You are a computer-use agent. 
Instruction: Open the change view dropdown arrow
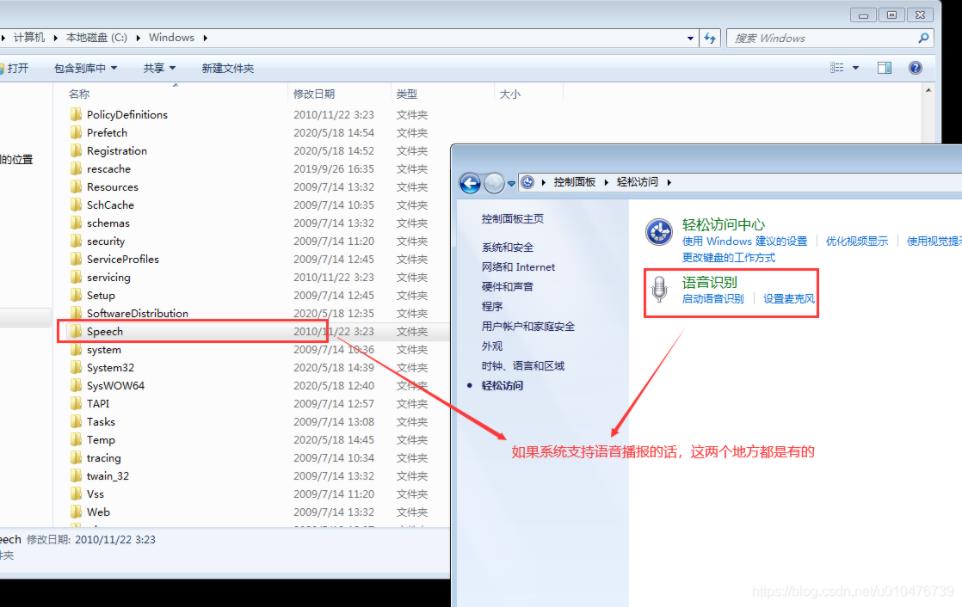tap(856, 68)
